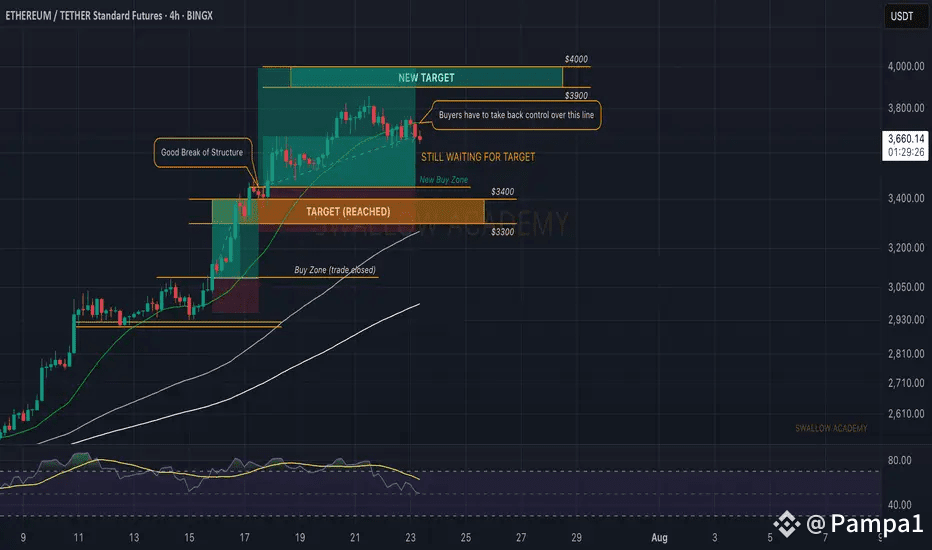Click the 3,800.00 price axis value

pyautogui.click(x=906, y=108)
